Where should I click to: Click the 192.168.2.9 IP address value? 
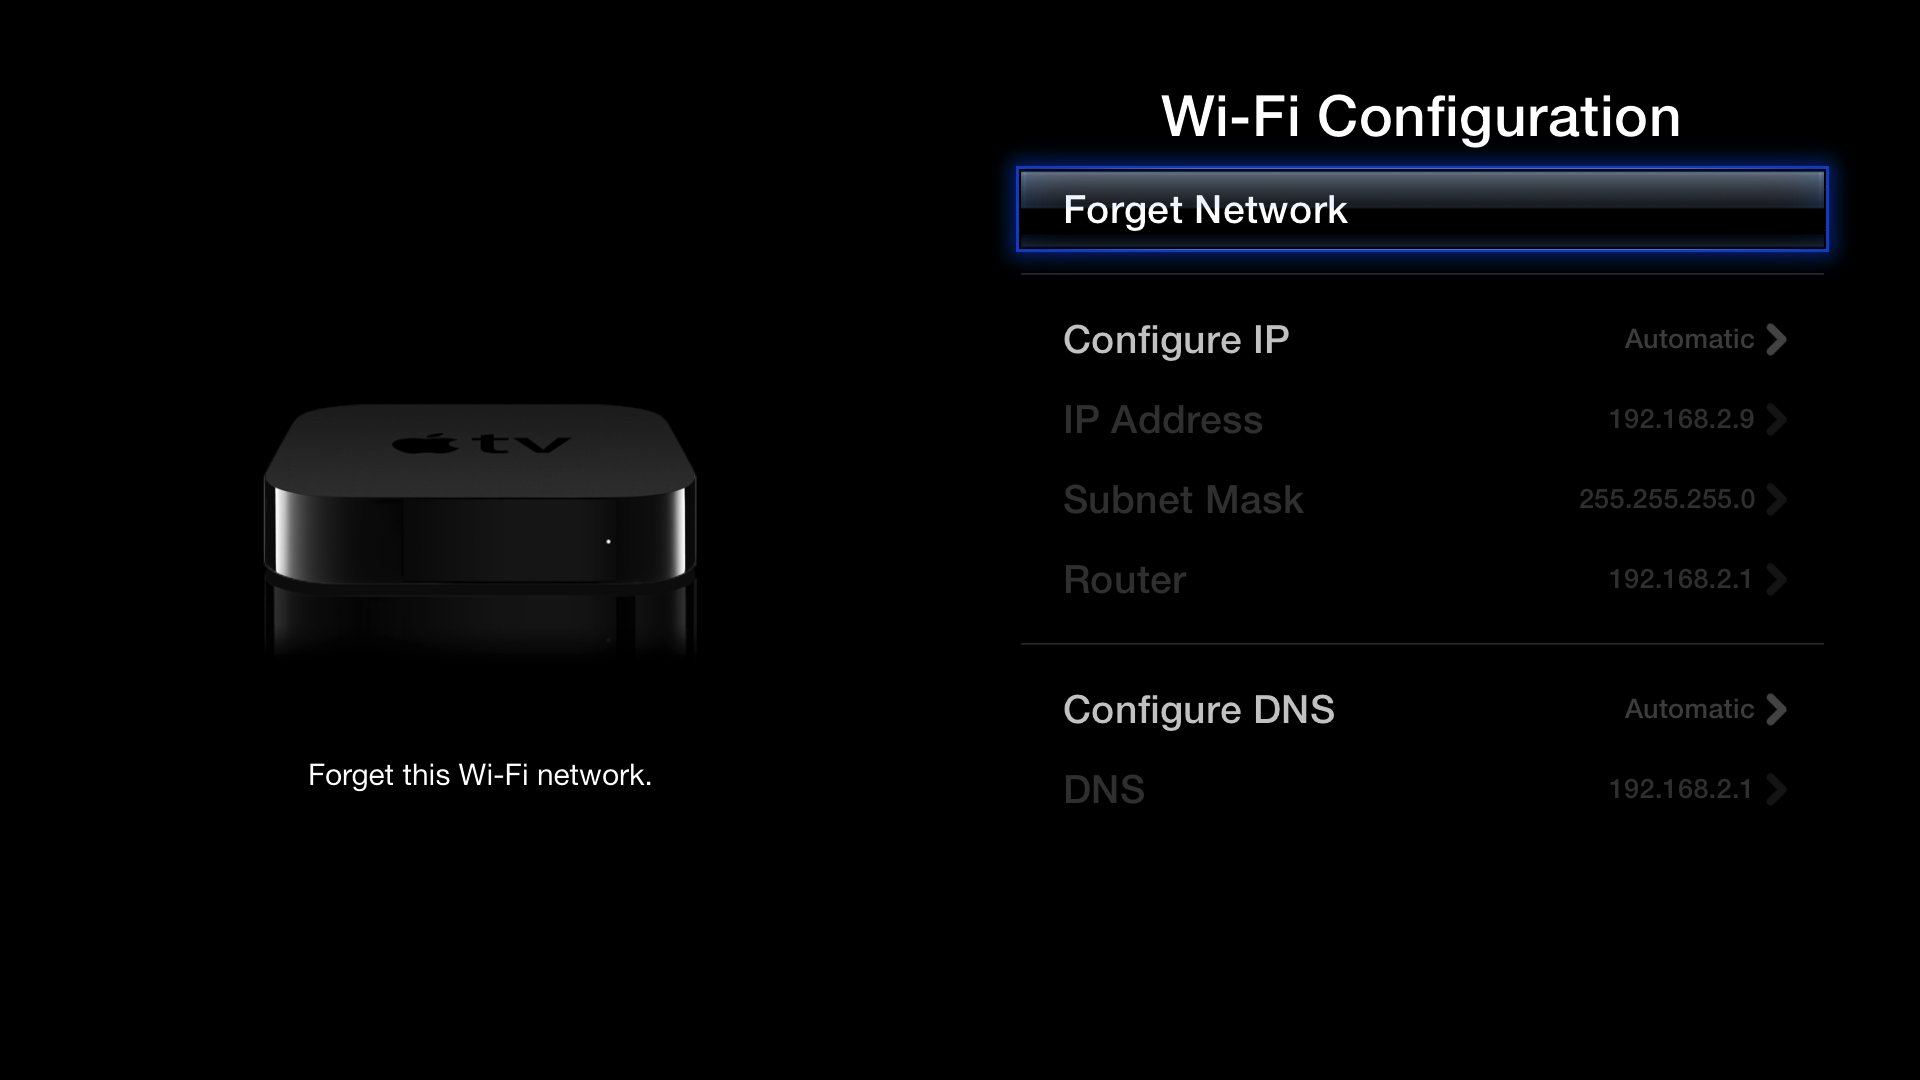[1681, 420]
